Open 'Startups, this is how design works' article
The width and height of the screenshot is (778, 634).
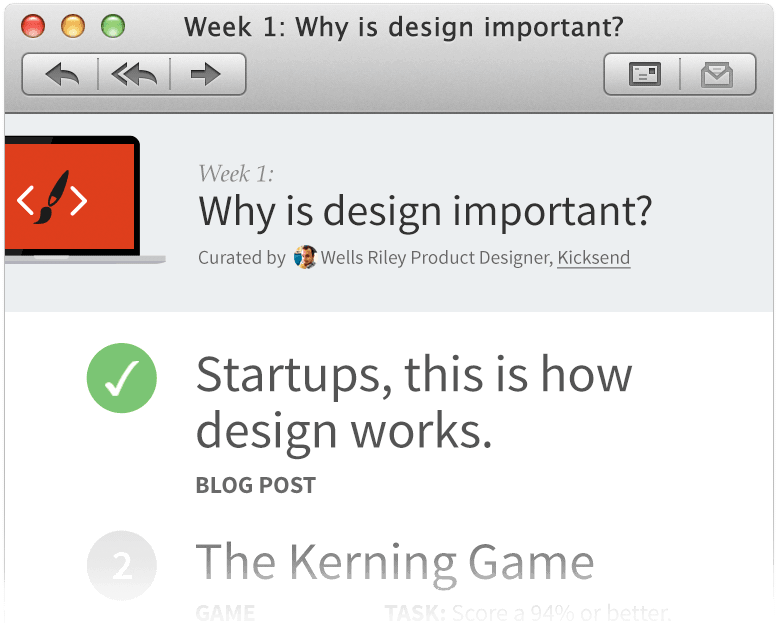click(x=413, y=402)
